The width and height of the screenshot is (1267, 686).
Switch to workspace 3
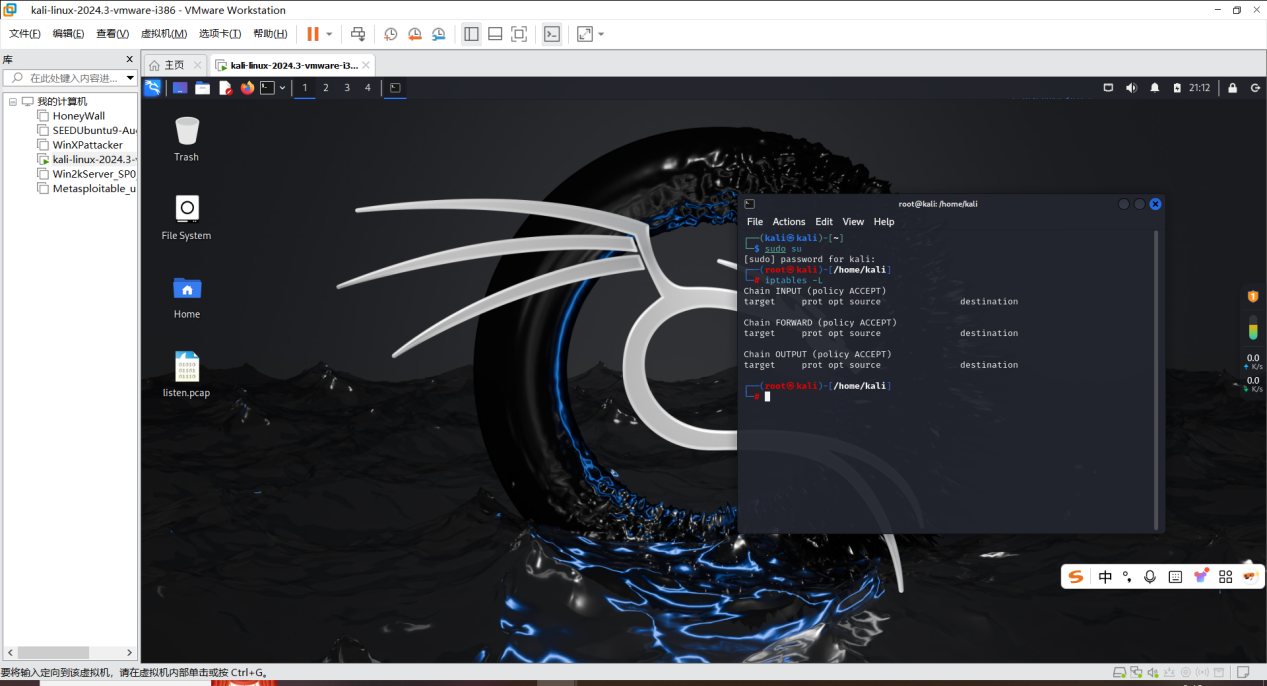[x=347, y=88]
